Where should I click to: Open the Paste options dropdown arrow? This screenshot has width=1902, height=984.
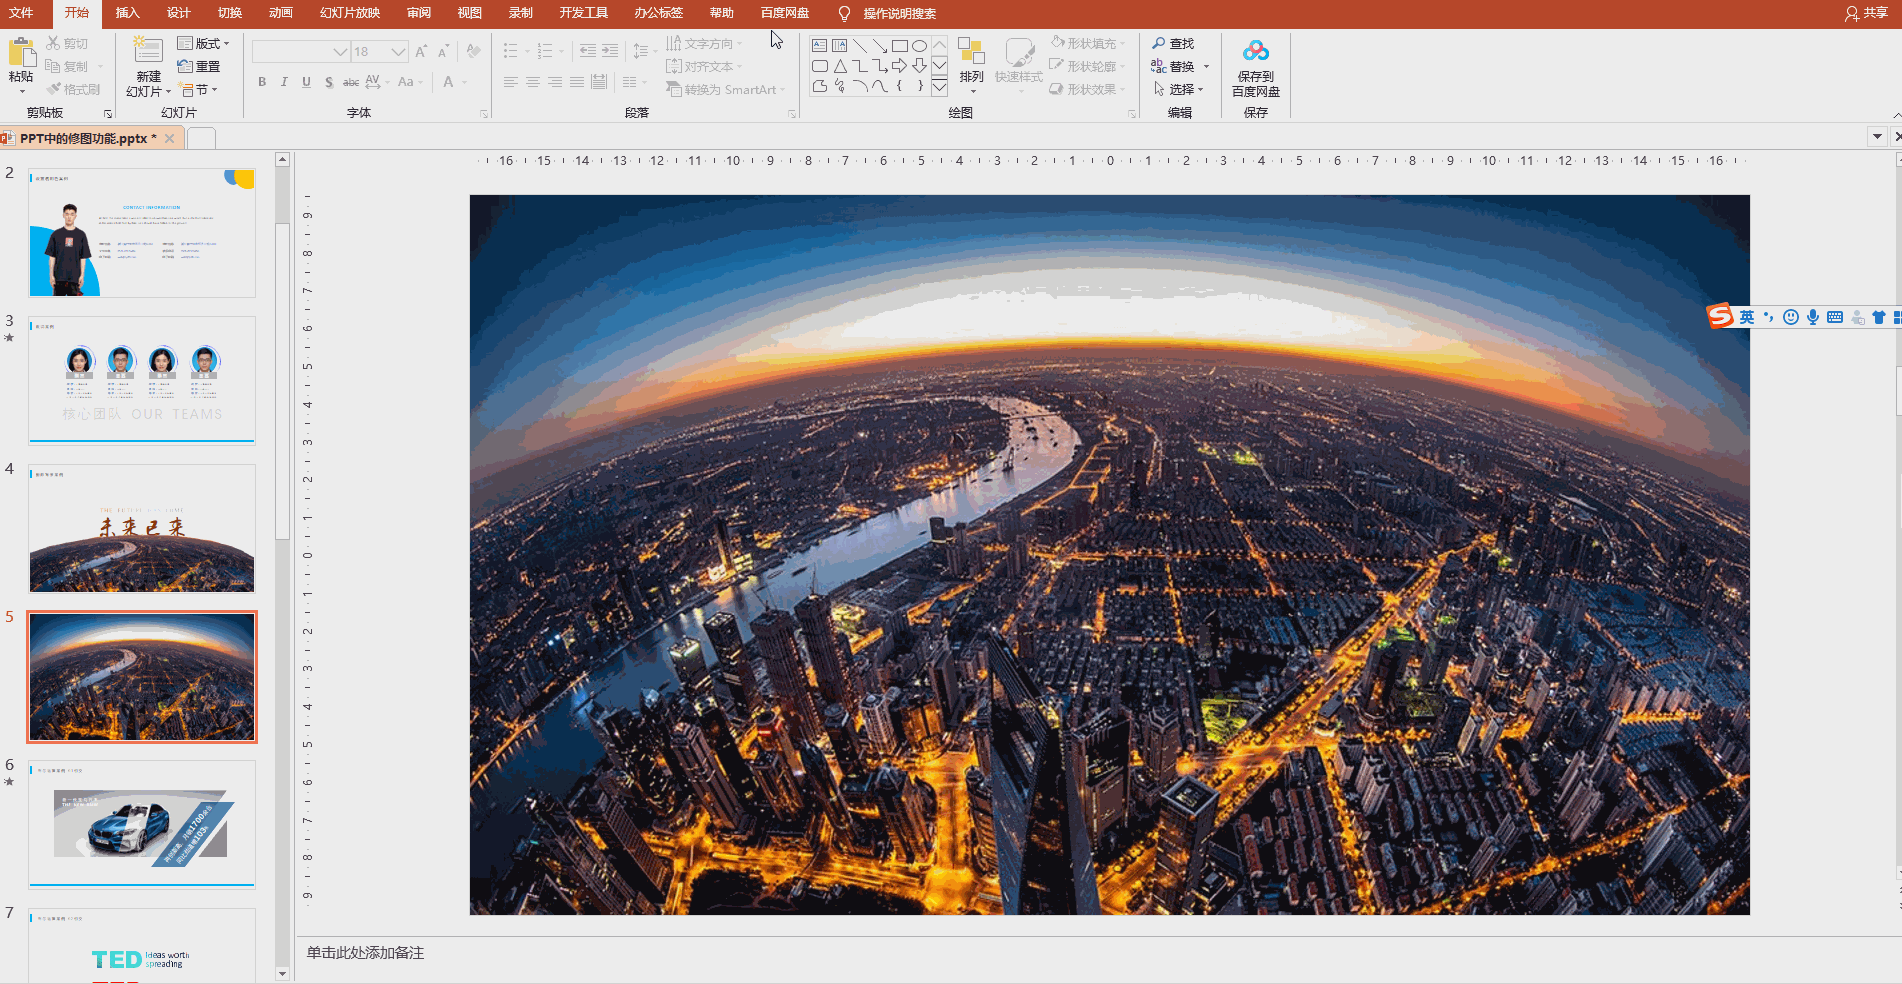click(x=21, y=92)
